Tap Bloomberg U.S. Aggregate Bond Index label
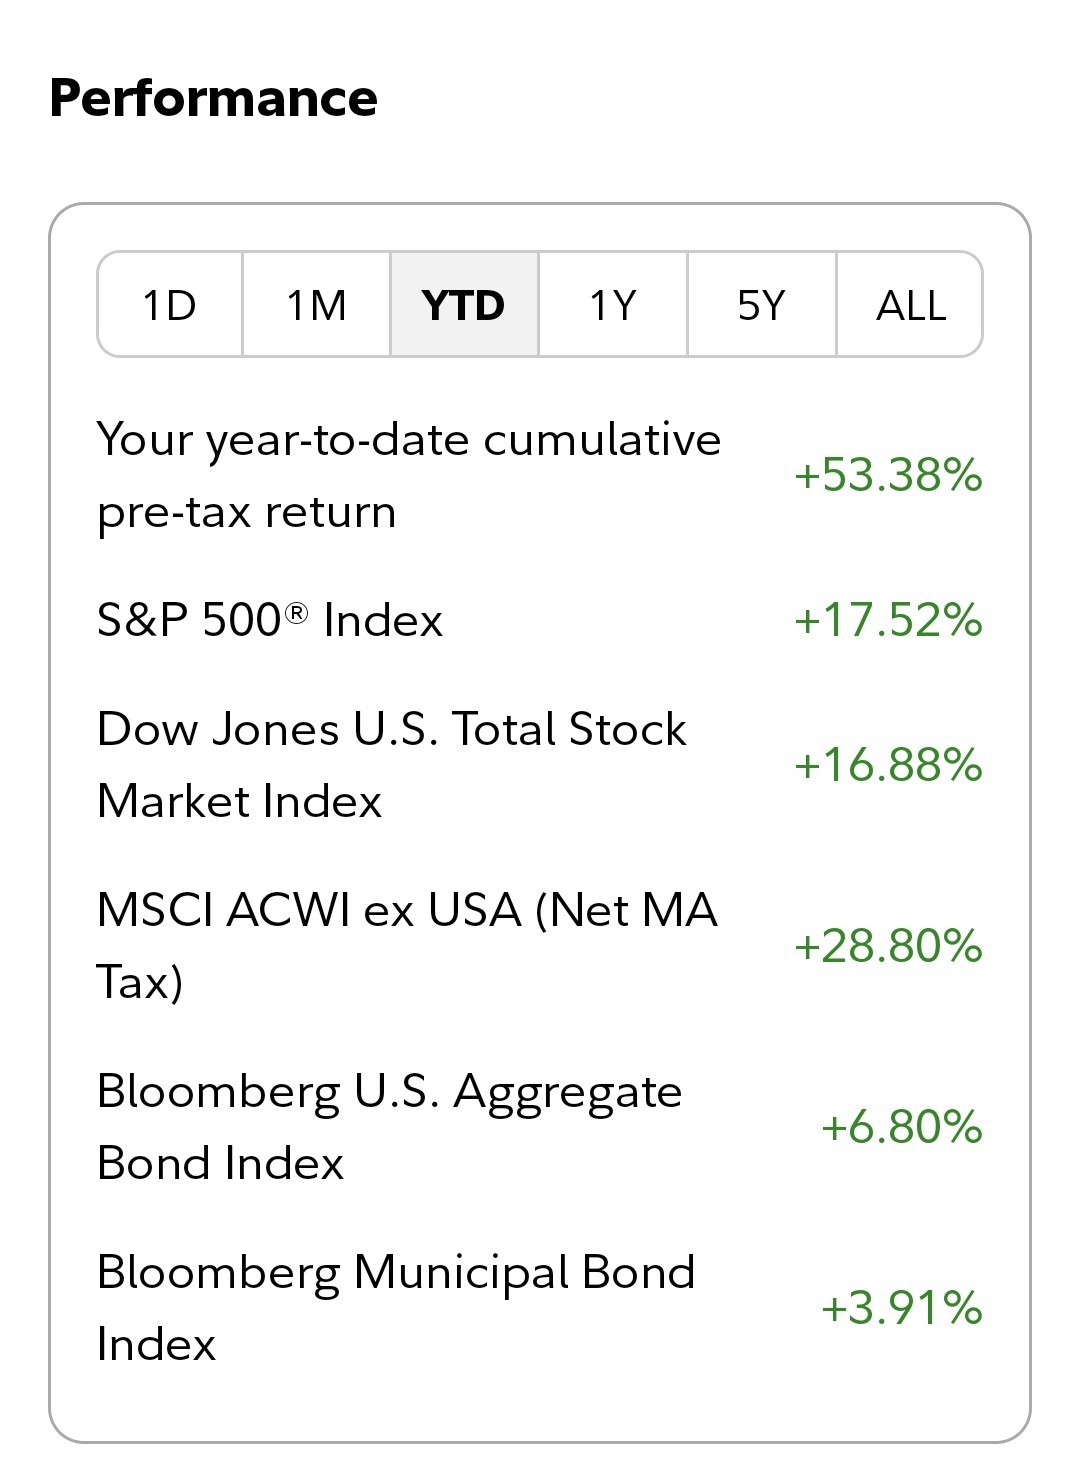This screenshot has height=1458, width=1080. 389,1126
